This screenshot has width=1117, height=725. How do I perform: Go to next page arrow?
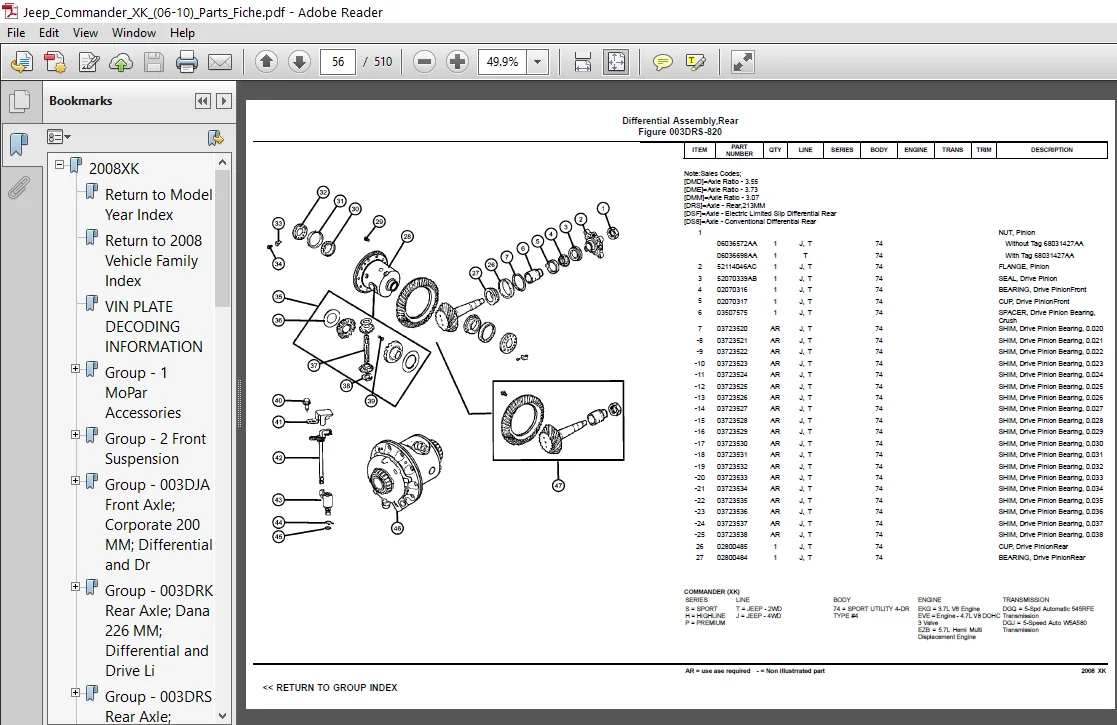[x=299, y=62]
